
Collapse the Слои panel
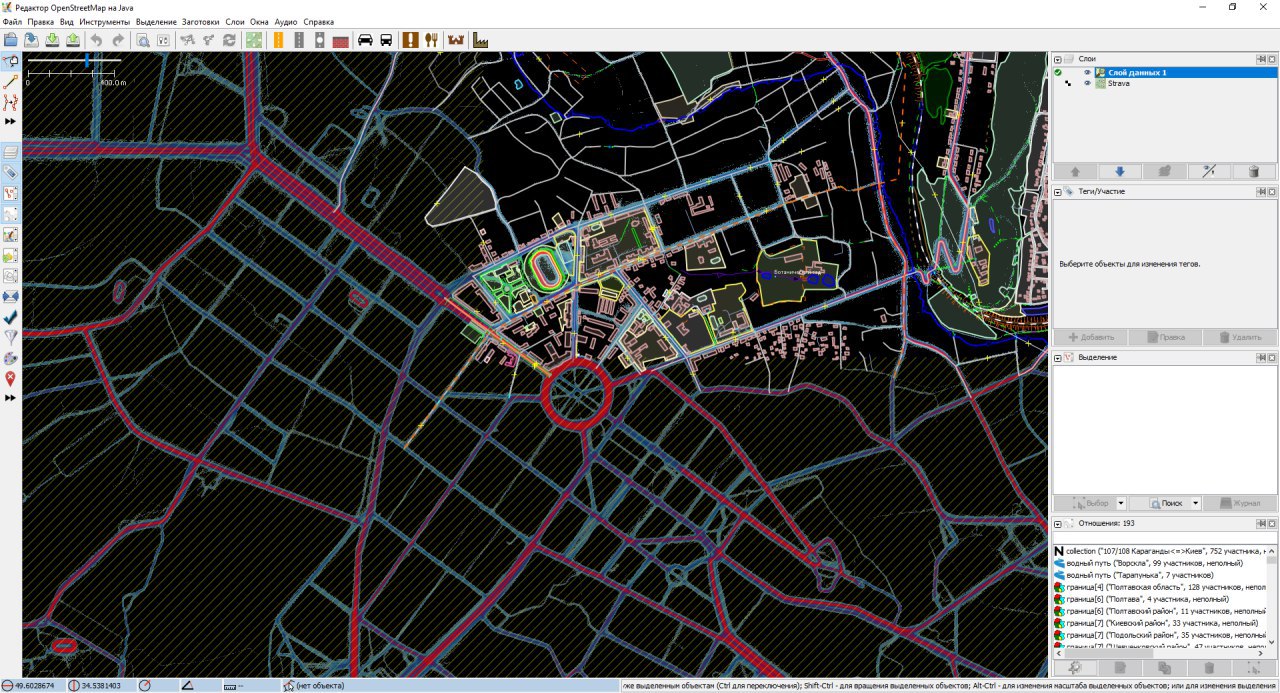pyautogui.click(x=1057, y=59)
